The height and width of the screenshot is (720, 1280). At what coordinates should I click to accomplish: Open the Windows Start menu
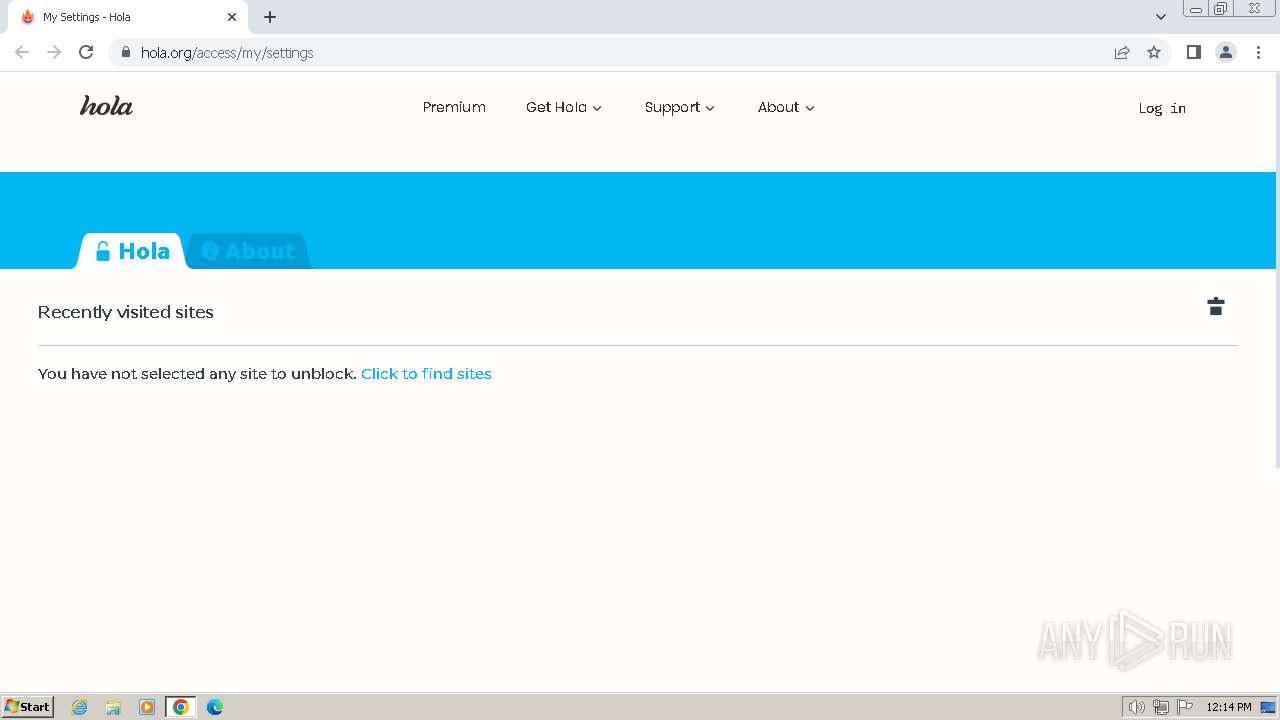pyautogui.click(x=28, y=706)
